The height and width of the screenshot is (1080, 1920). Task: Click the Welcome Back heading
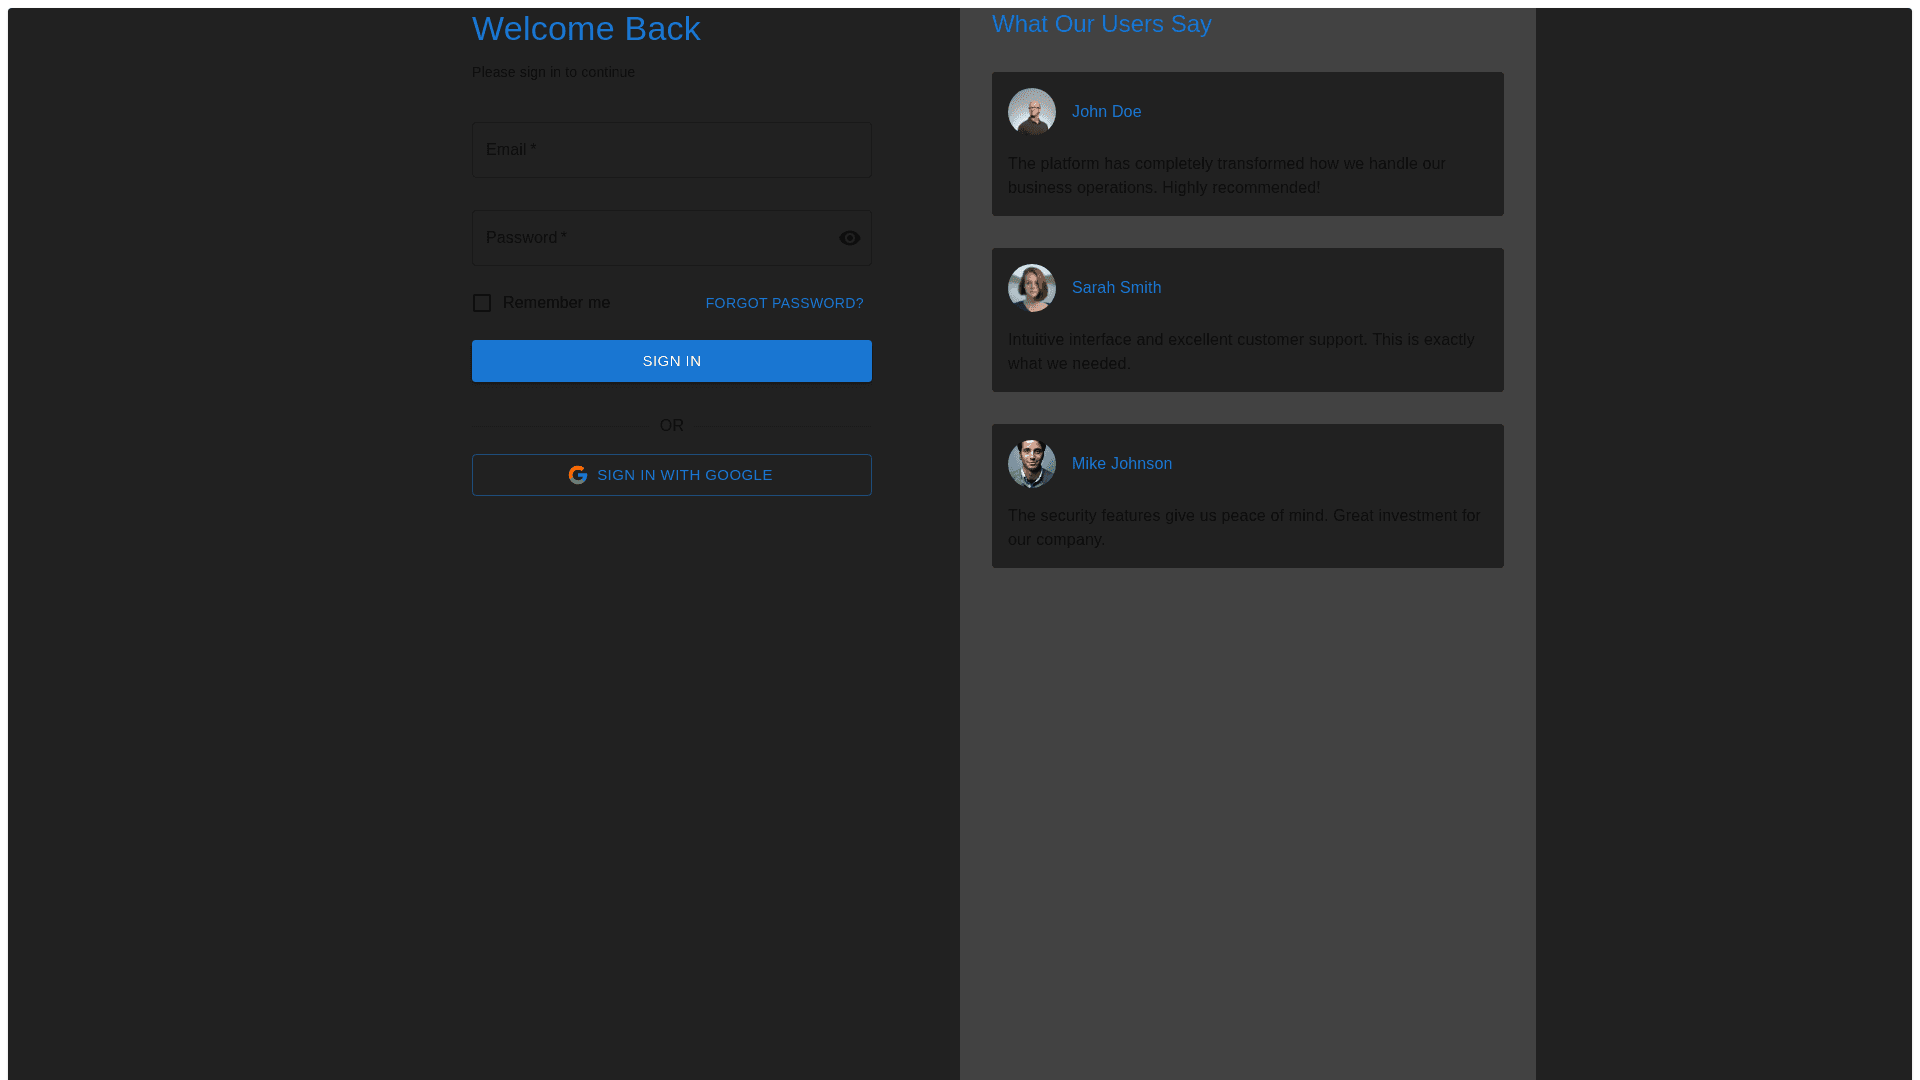(586, 29)
